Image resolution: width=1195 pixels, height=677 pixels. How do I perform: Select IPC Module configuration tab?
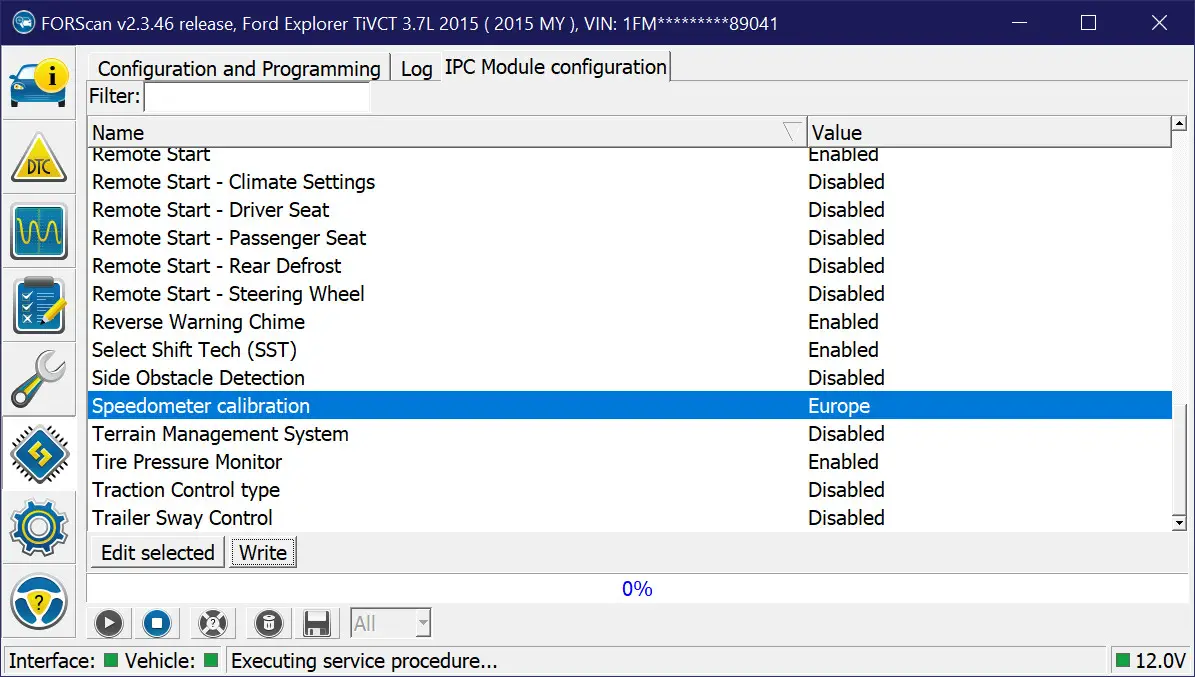tap(556, 67)
